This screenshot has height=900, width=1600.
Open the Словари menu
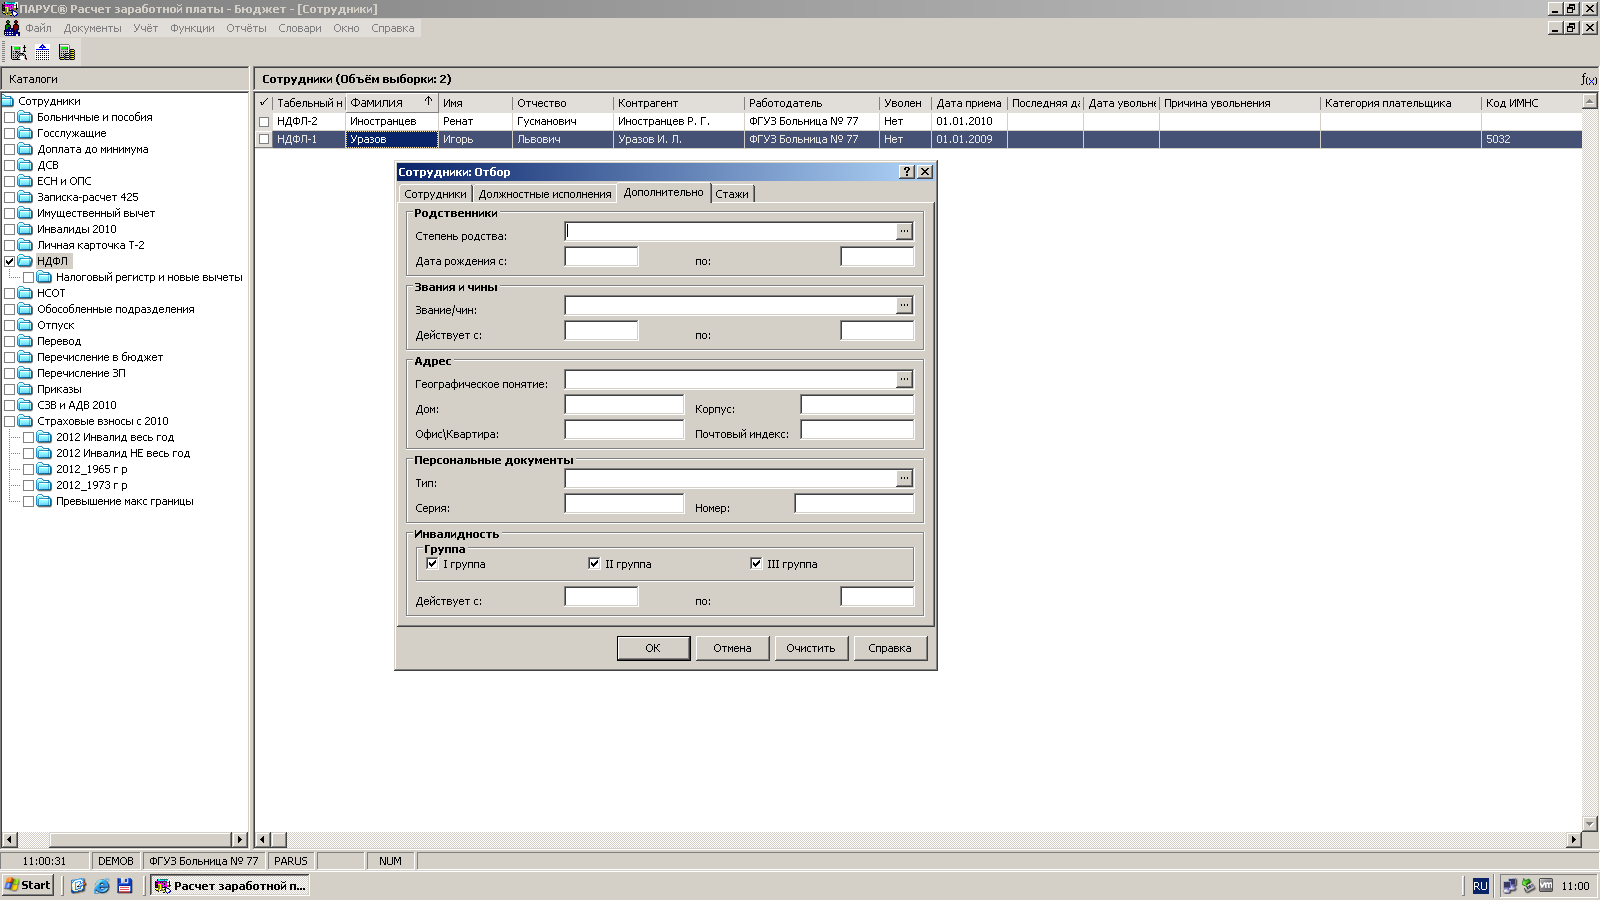[x=300, y=28]
